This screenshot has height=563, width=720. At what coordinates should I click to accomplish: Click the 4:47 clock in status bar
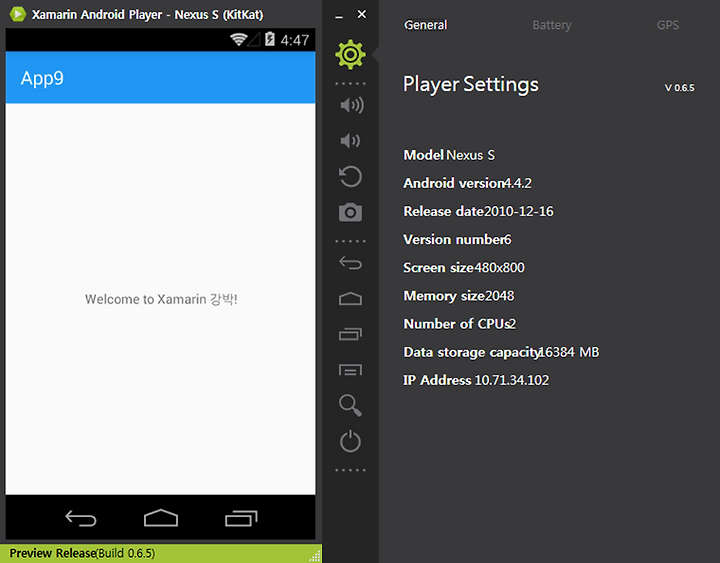click(x=295, y=40)
